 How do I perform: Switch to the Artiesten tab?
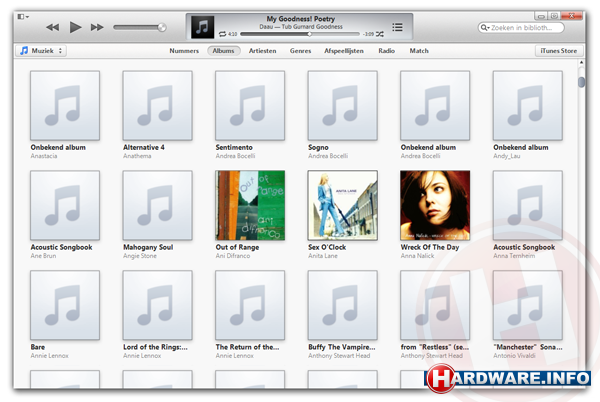(x=262, y=50)
